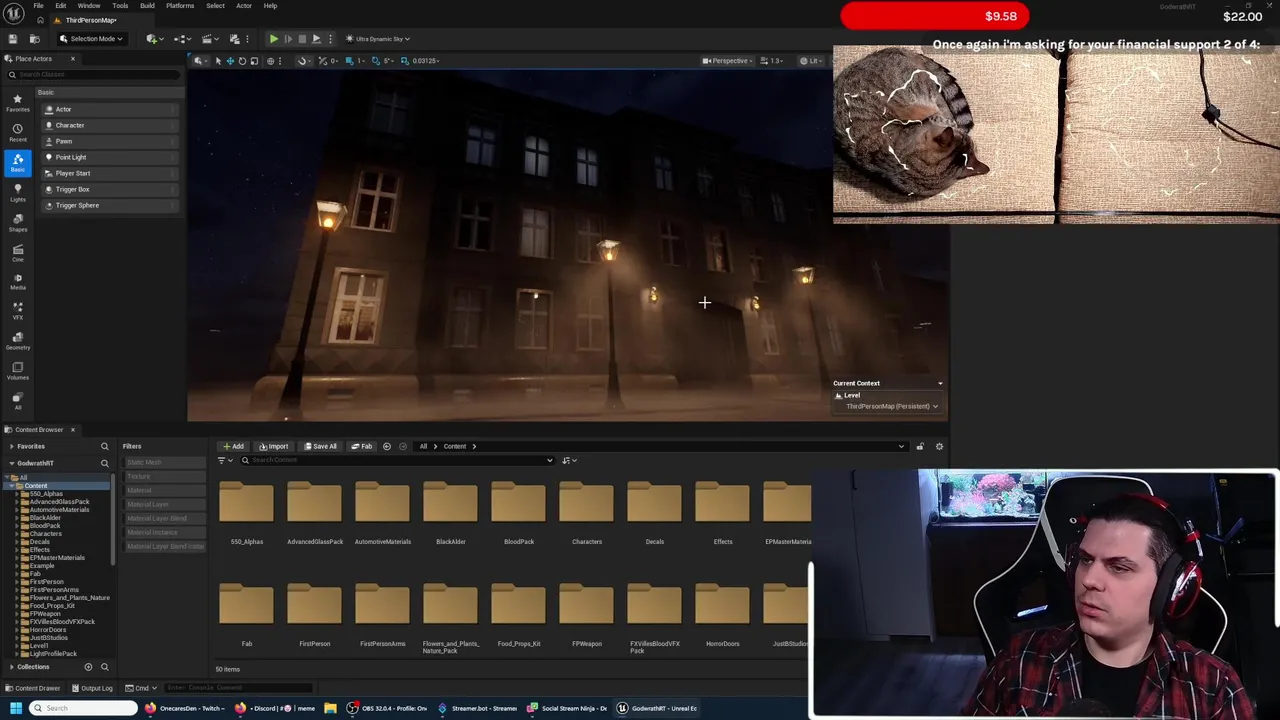Open the Content Drawer button
1280x720 pixels.
tap(33, 688)
